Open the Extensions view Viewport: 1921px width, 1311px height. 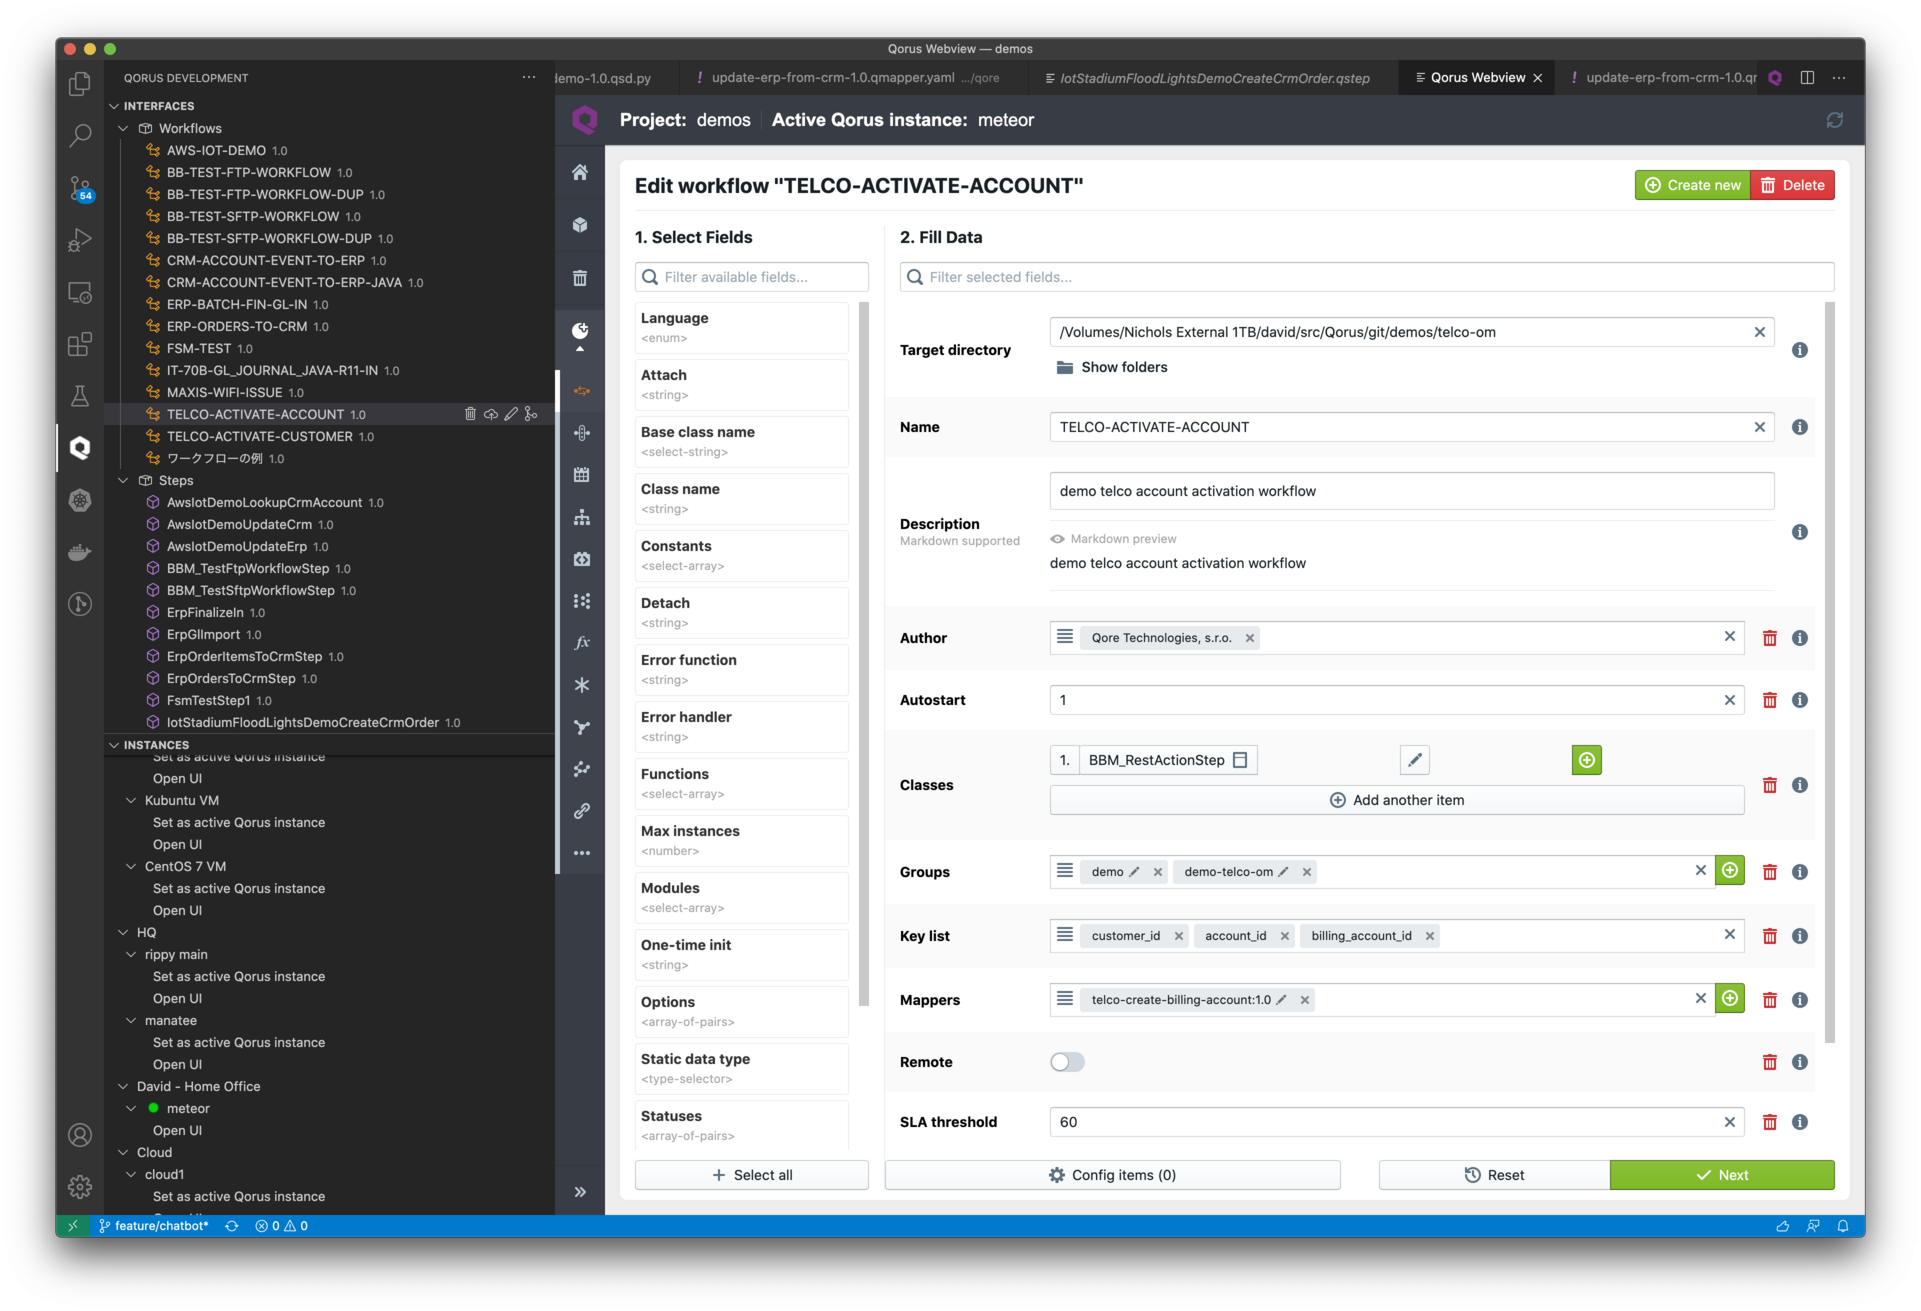(x=80, y=344)
